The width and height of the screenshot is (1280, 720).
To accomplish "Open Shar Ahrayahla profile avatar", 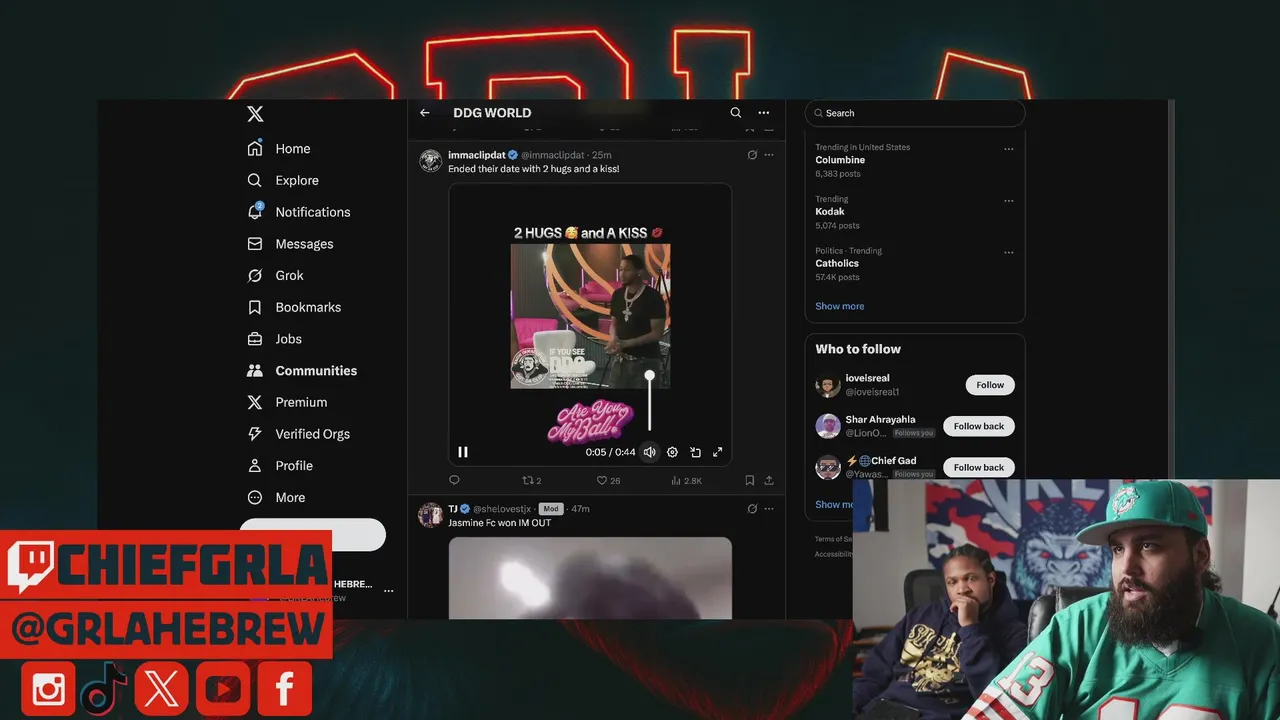I will 828,426.
